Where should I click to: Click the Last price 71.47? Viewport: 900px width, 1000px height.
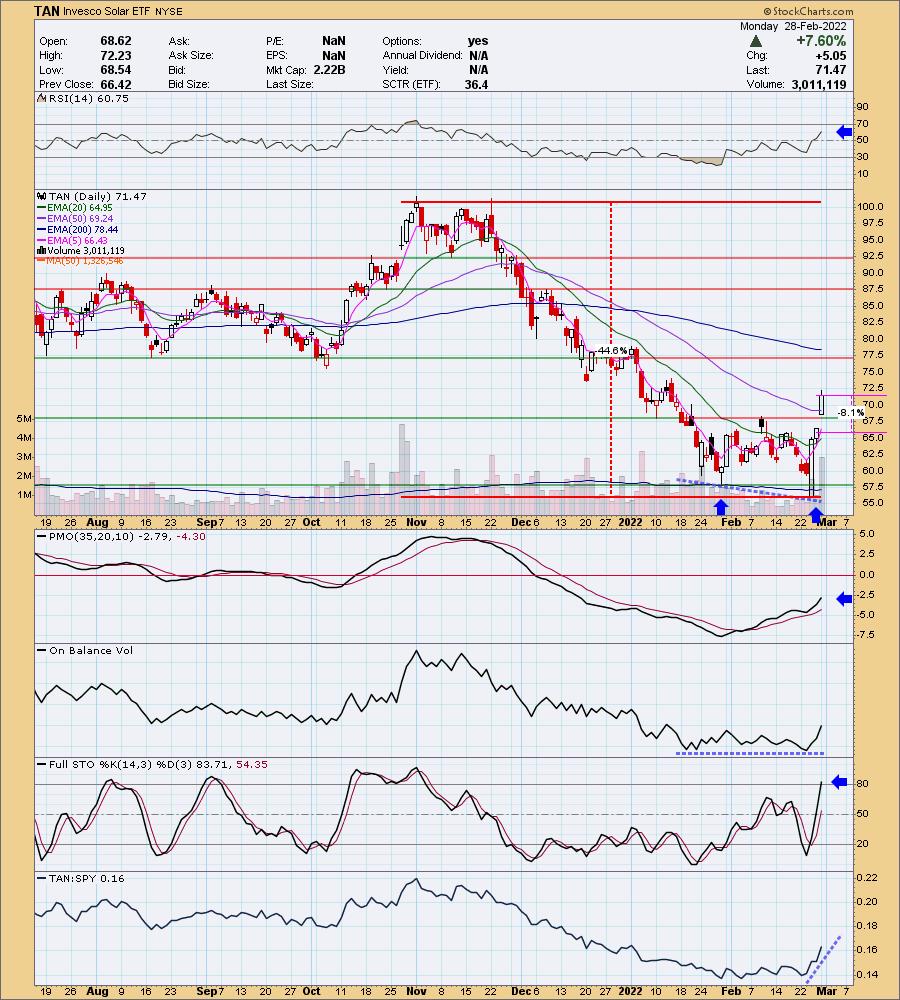coord(831,70)
